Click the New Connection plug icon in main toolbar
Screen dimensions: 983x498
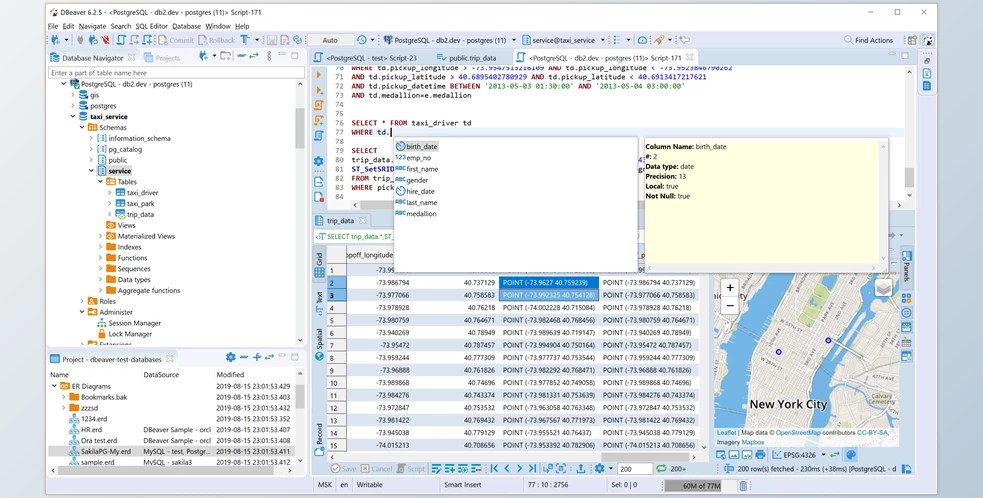[x=56, y=40]
